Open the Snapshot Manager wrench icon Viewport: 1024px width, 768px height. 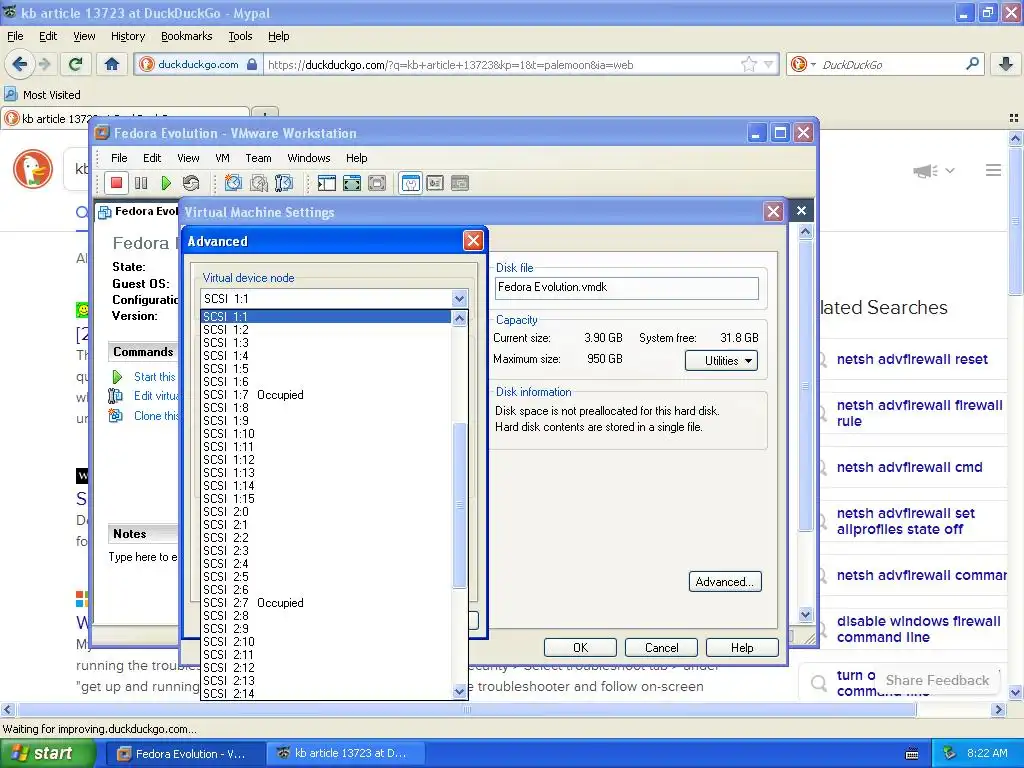(x=284, y=184)
